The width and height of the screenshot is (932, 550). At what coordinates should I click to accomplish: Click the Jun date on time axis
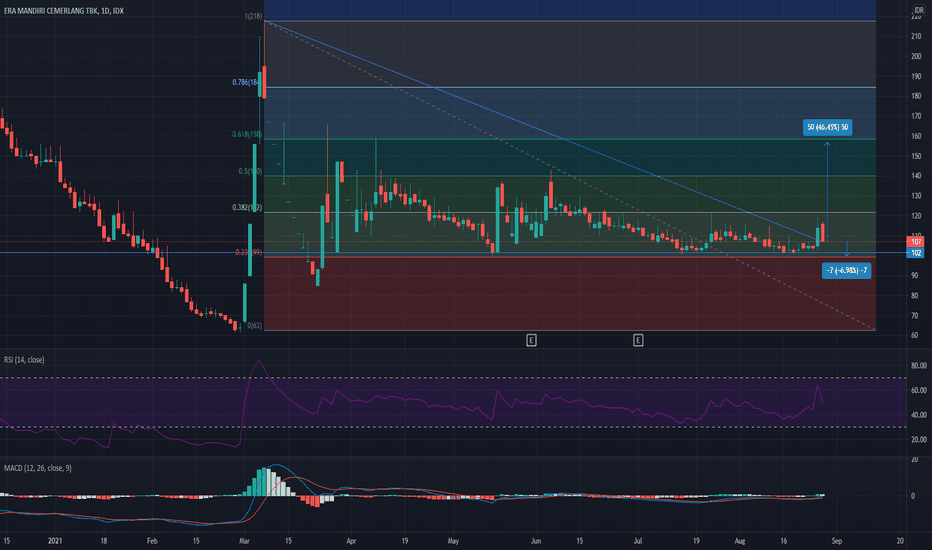536,541
